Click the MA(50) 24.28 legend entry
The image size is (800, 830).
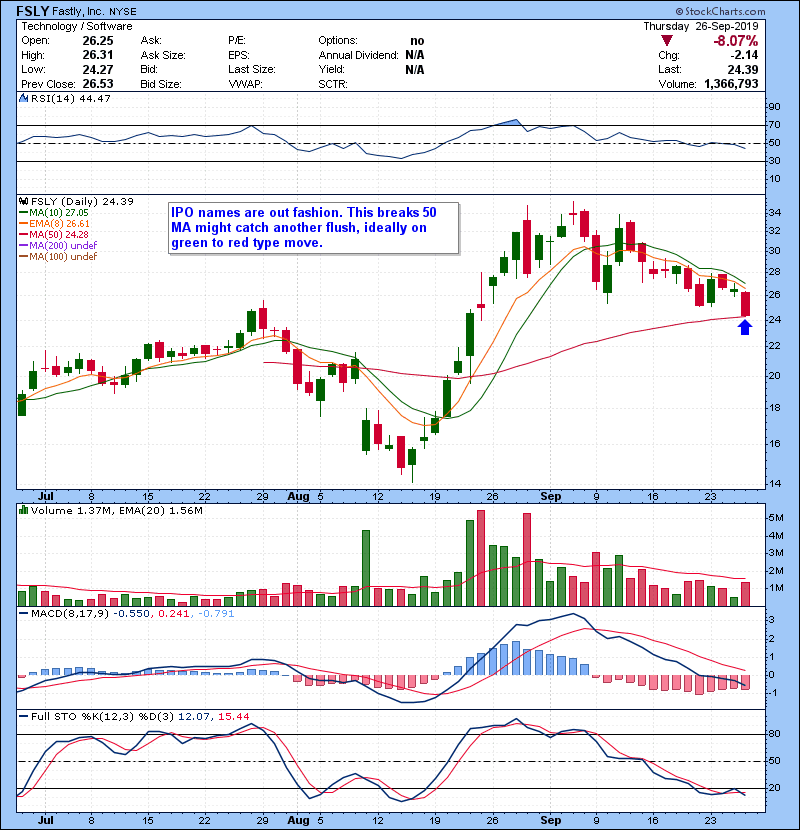click(x=54, y=234)
